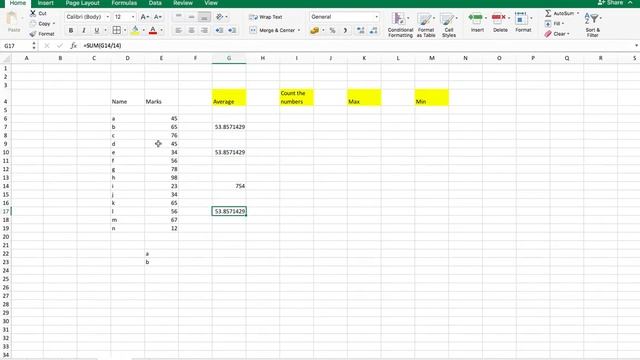This screenshot has height=360, width=640.
Task: Open Conditional Formatting menu
Action: [400, 25]
